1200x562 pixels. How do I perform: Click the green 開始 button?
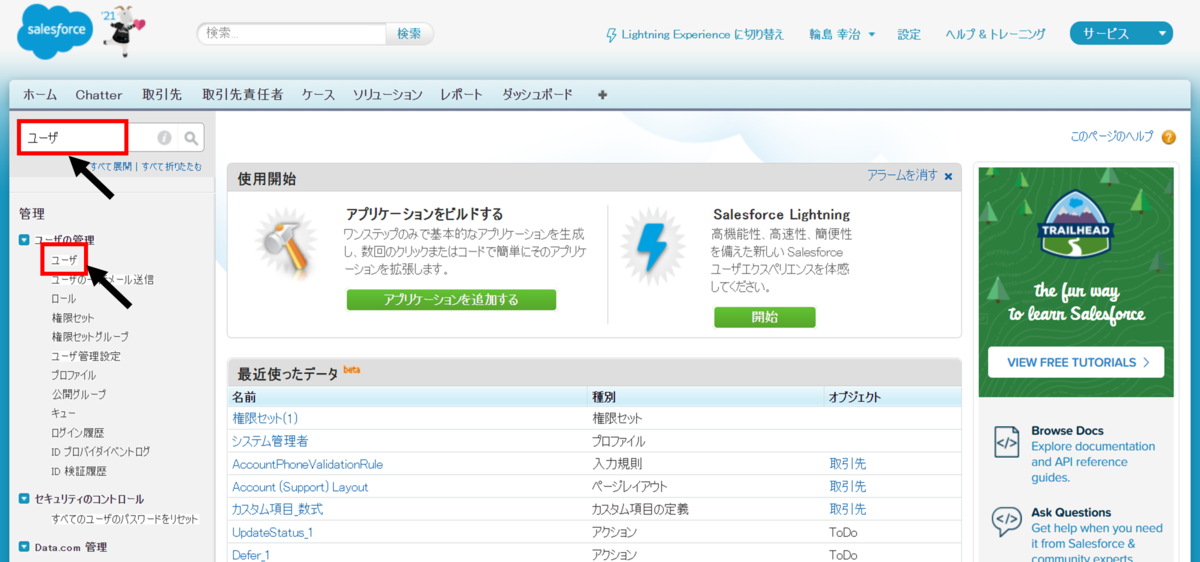[x=764, y=317]
